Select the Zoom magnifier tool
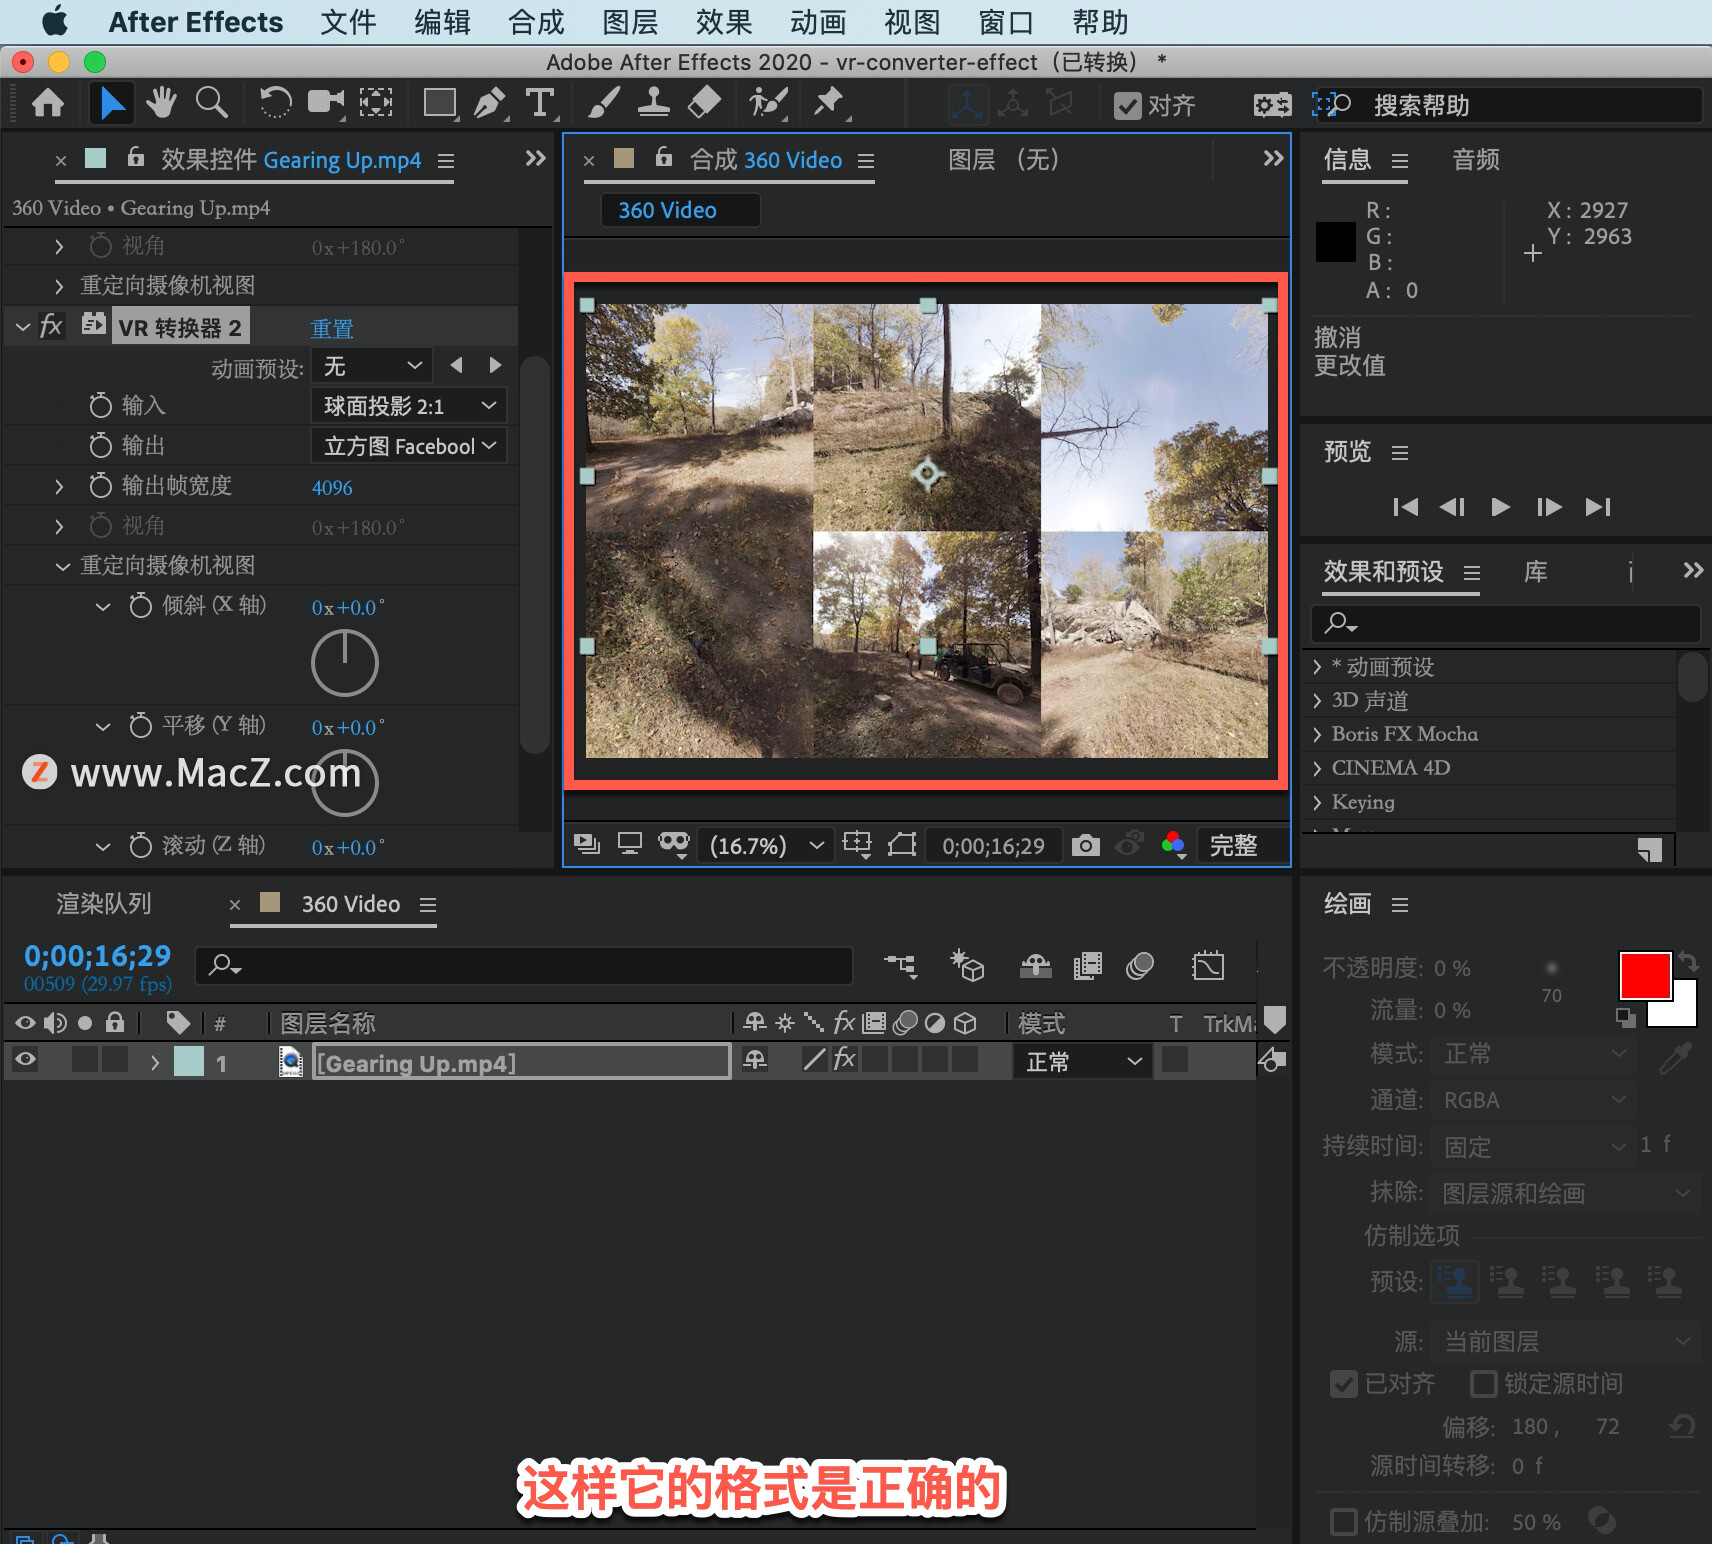 coord(211,103)
